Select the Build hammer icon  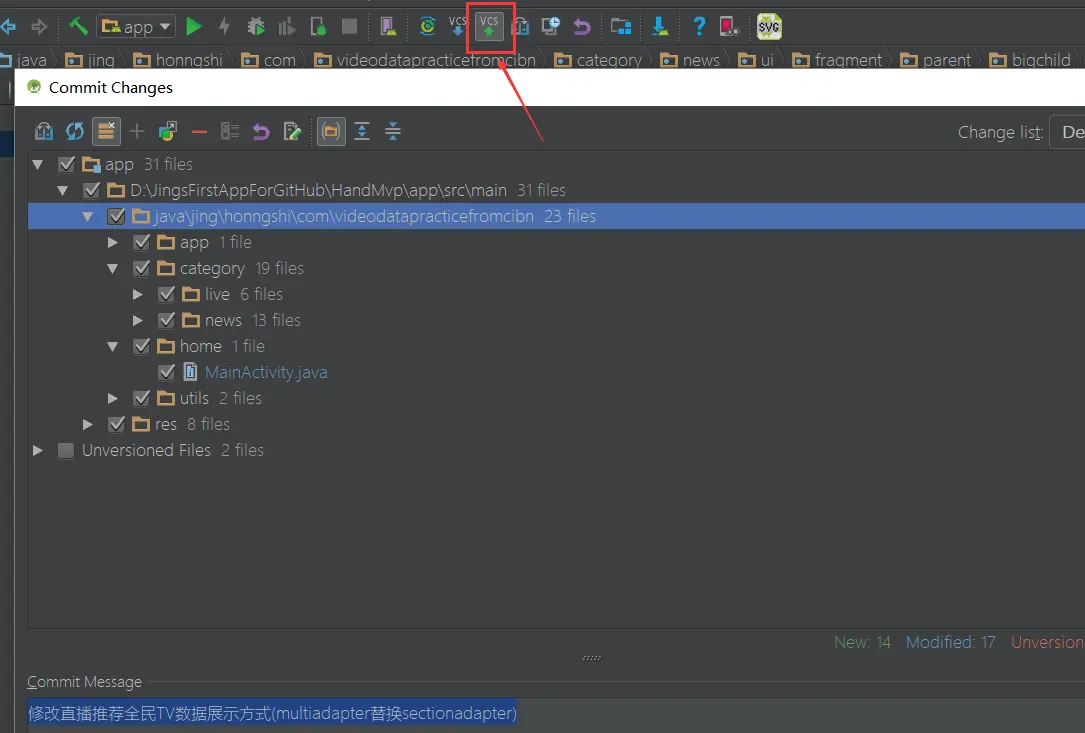click(77, 26)
